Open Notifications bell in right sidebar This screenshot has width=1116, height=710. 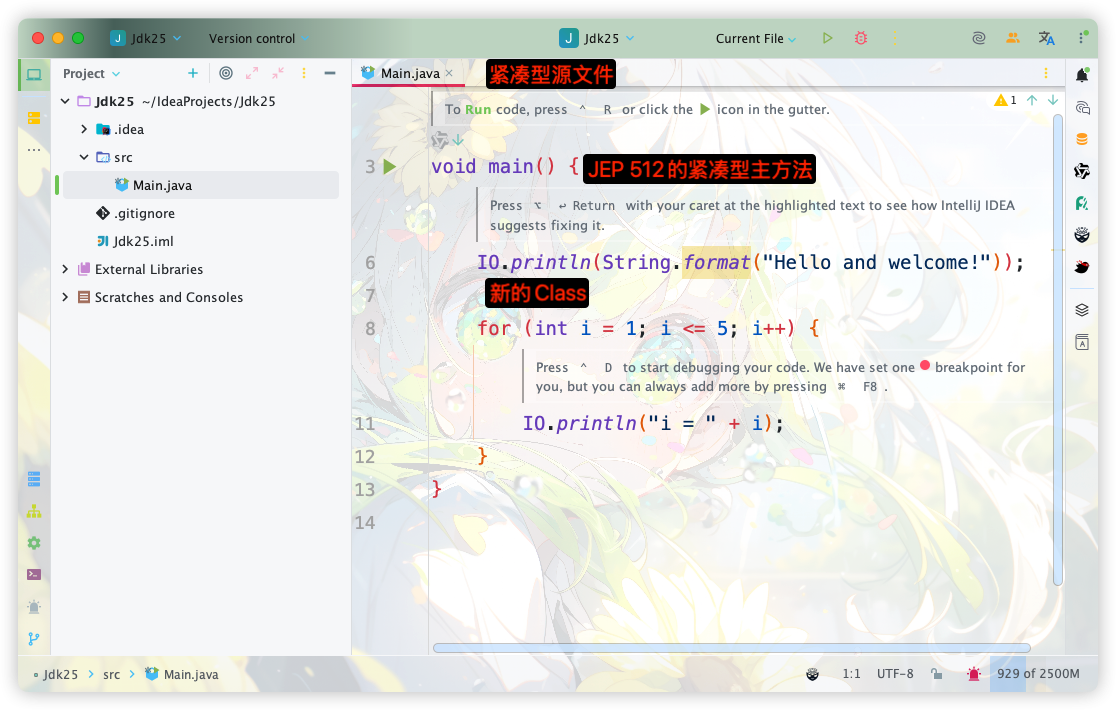tap(1082, 75)
